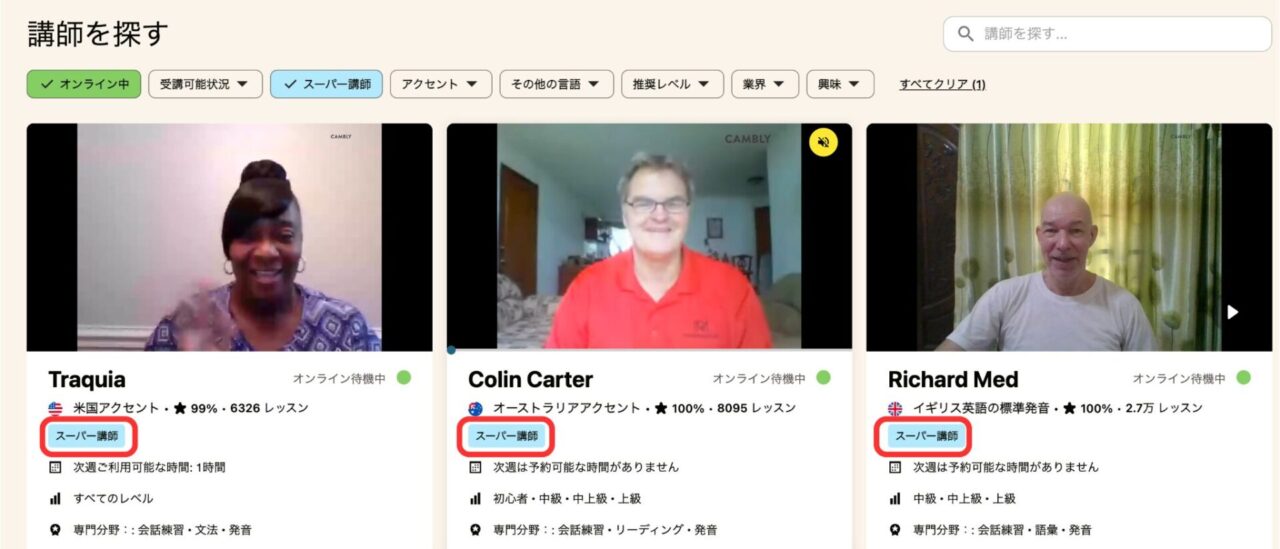The width and height of the screenshot is (1280, 549).
Task: Focus the 講師を探す... search field
Action: pos(1107,34)
